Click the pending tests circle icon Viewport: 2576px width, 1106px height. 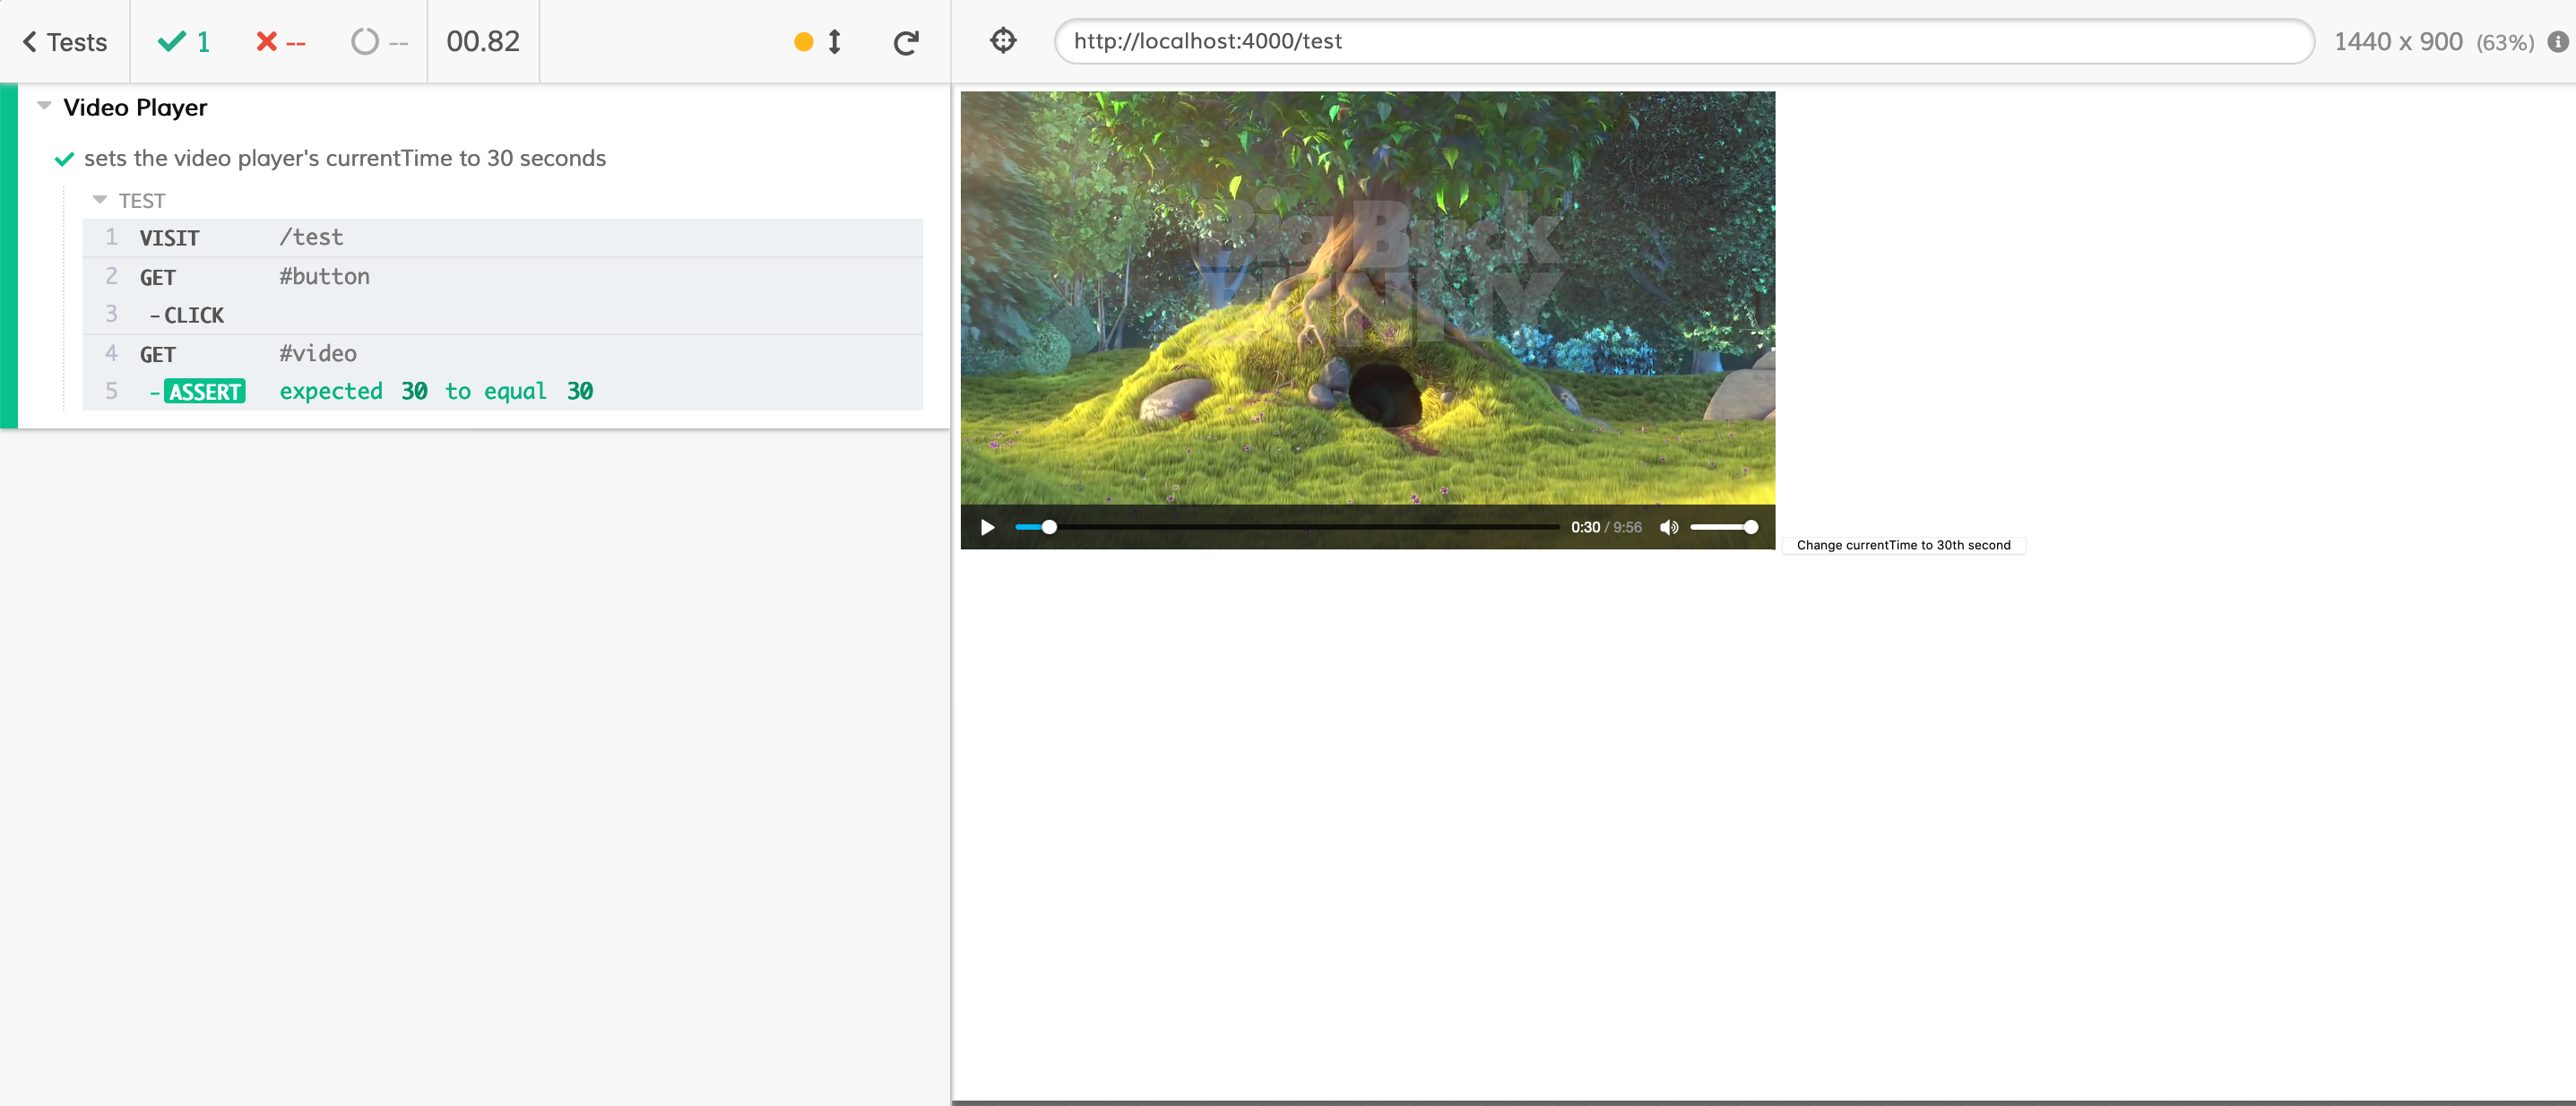point(366,41)
